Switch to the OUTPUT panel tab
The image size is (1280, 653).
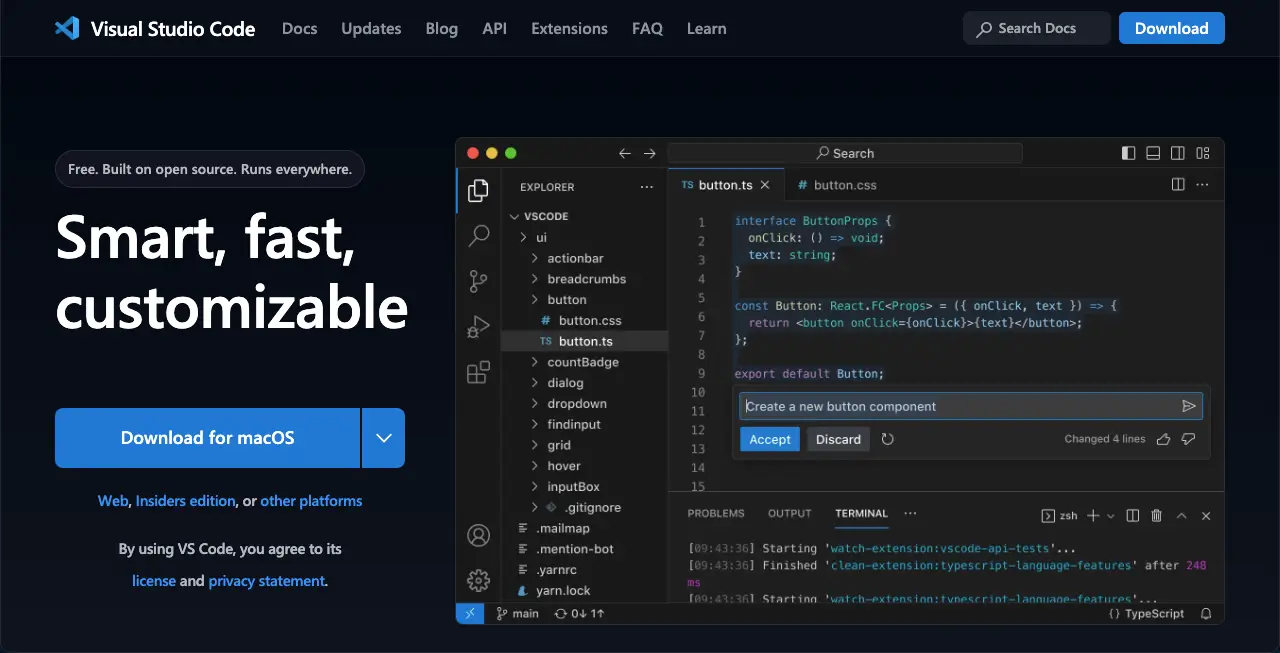[x=790, y=514]
